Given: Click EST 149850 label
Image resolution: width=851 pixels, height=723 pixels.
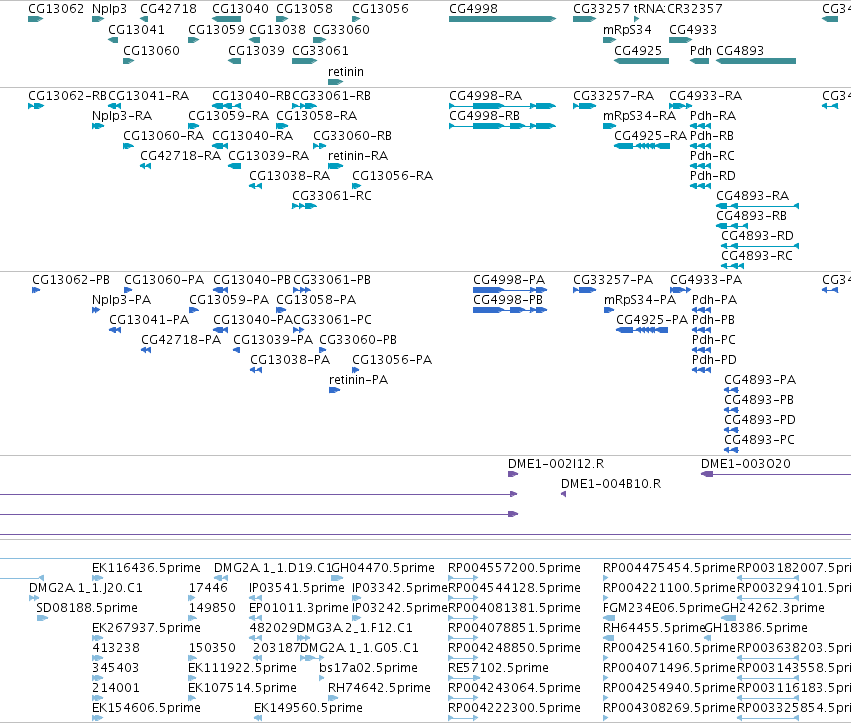Looking at the screenshot, I should pyautogui.click(x=212, y=608).
